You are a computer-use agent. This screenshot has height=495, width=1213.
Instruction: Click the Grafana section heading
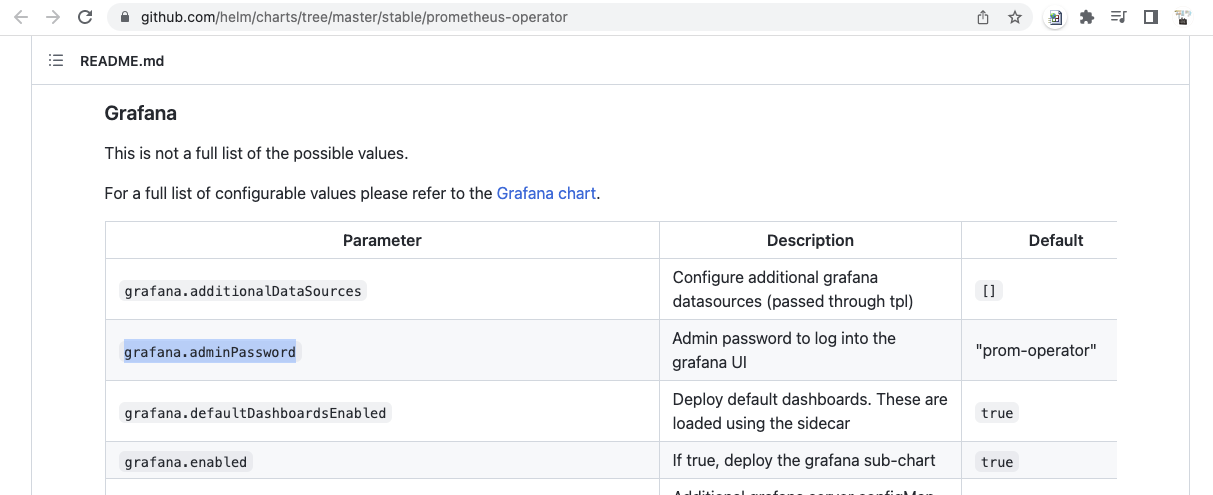pyautogui.click(x=141, y=113)
